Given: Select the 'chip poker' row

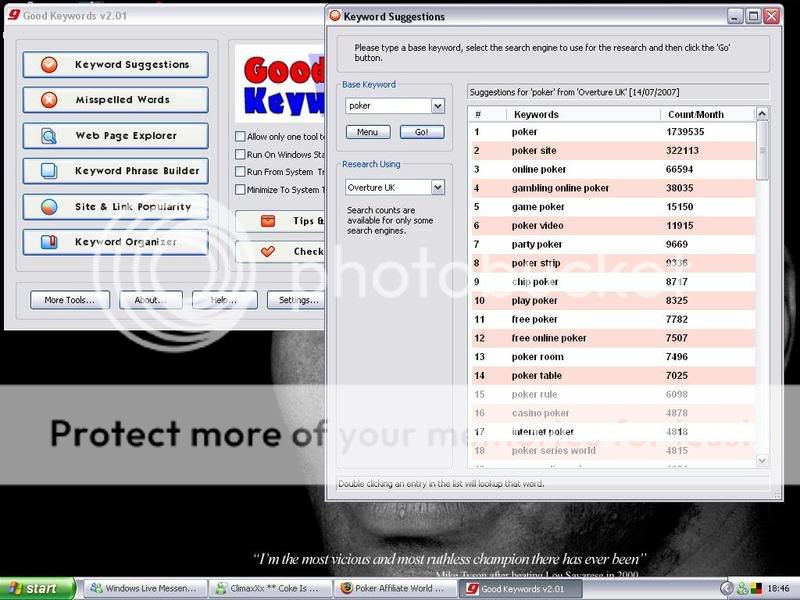Looking at the screenshot, I should [x=612, y=282].
